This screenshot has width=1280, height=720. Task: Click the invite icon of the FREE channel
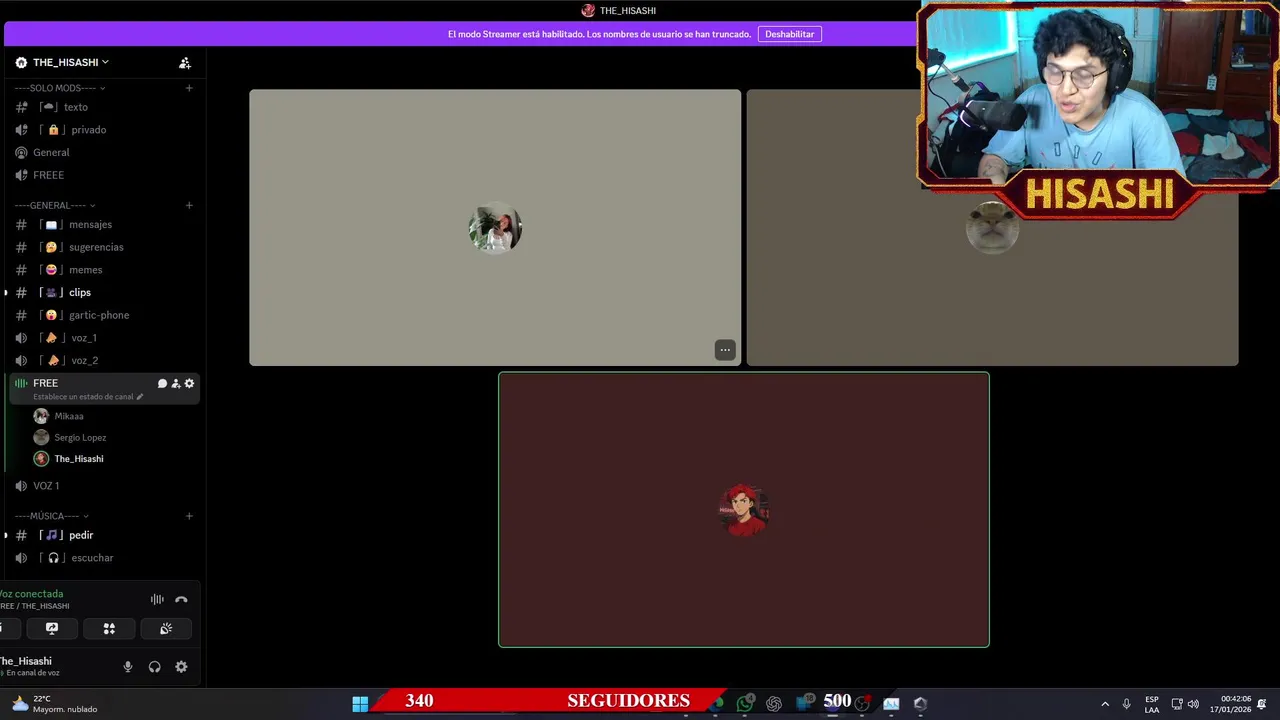[176, 384]
